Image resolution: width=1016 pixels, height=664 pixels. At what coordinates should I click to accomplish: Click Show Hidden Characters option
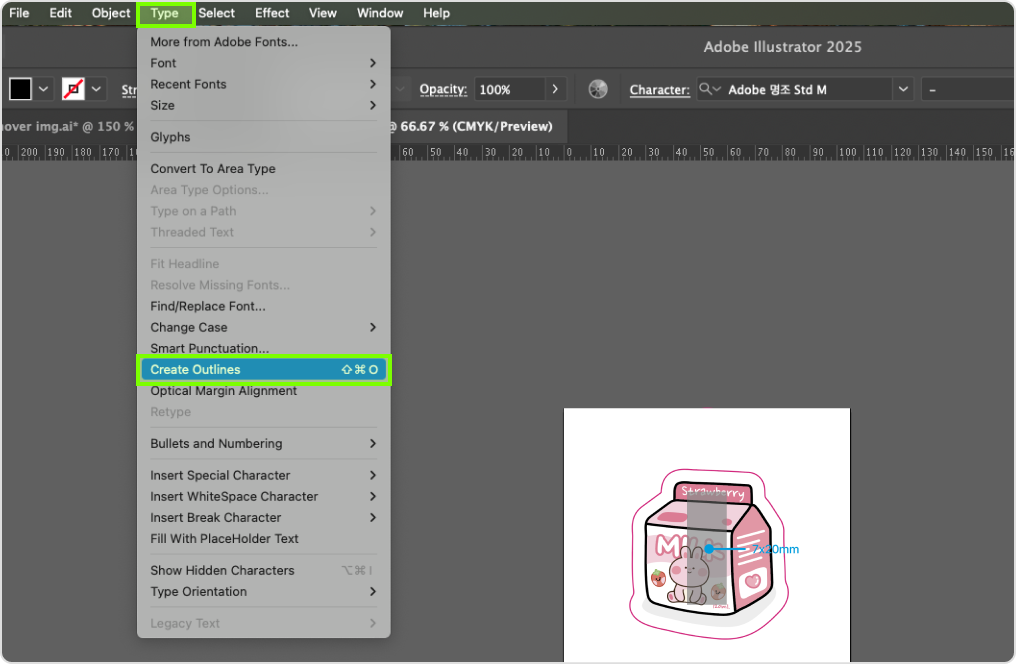[x=222, y=570]
